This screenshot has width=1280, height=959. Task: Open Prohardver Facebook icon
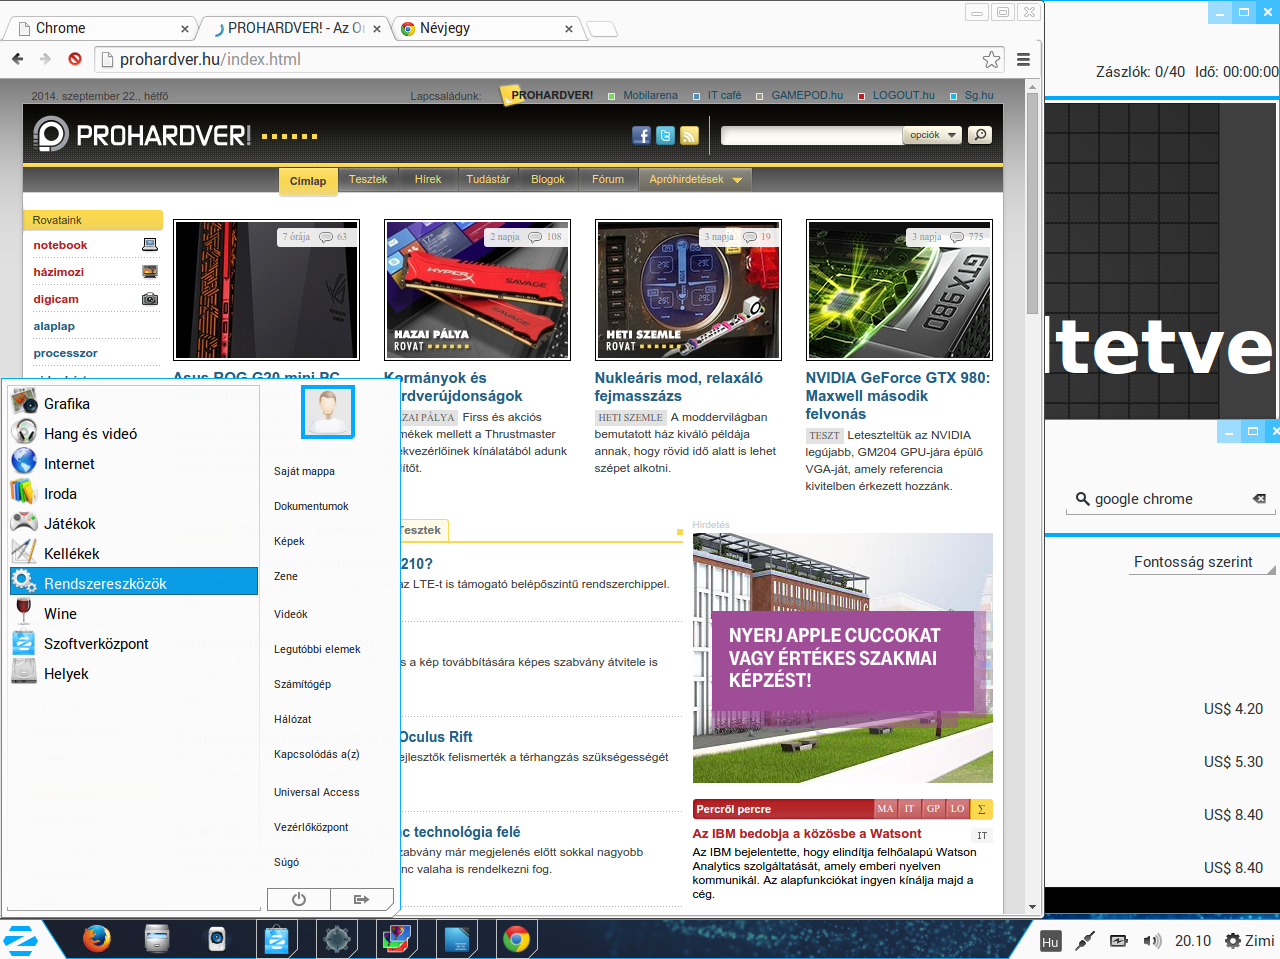641,135
